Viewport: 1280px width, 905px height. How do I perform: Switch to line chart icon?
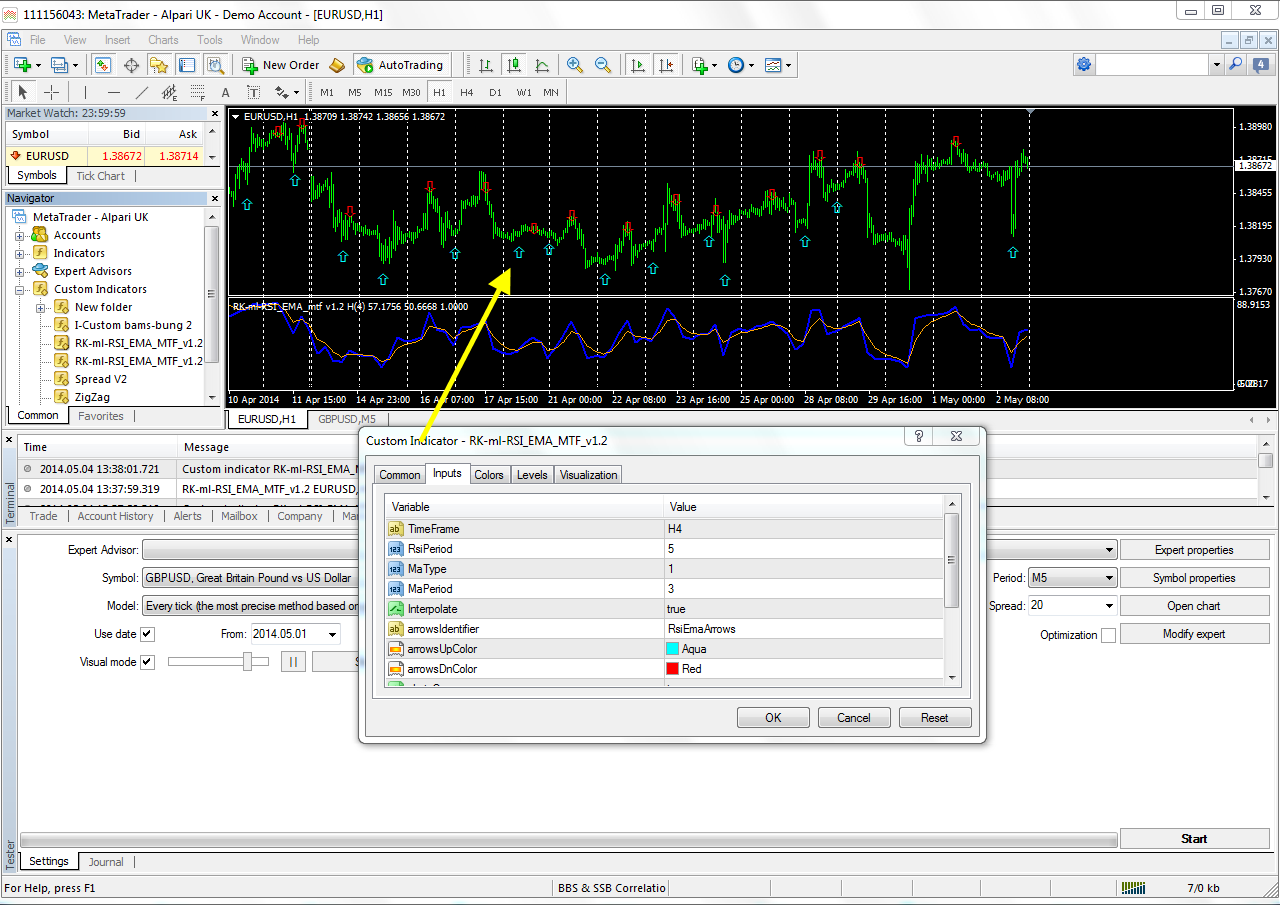coord(542,65)
